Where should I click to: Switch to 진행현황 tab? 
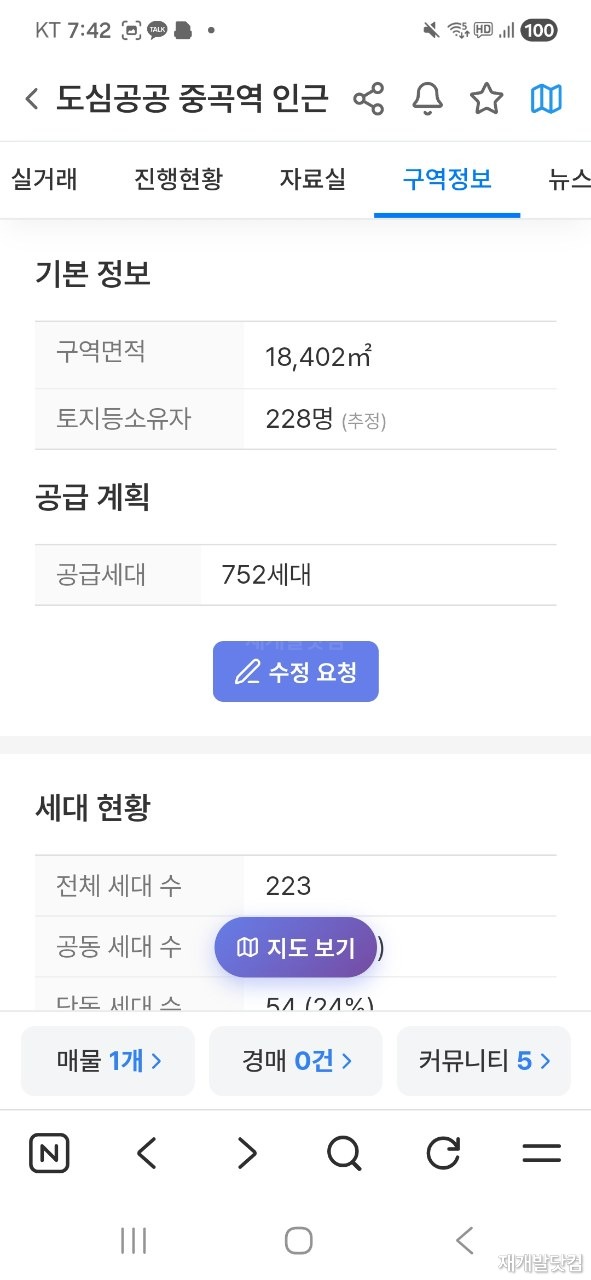coord(178,180)
